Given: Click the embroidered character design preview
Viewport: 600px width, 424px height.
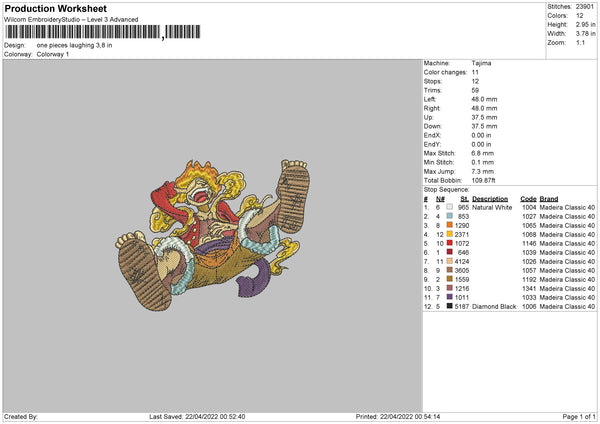Looking at the screenshot, I should [213, 235].
